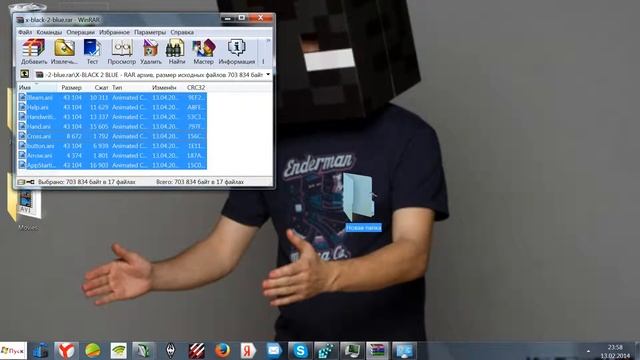Open Yandex Browser from the taskbar
The width and height of the screenshot is (640, 360).
pyautogui.click(x=66, y=351)
